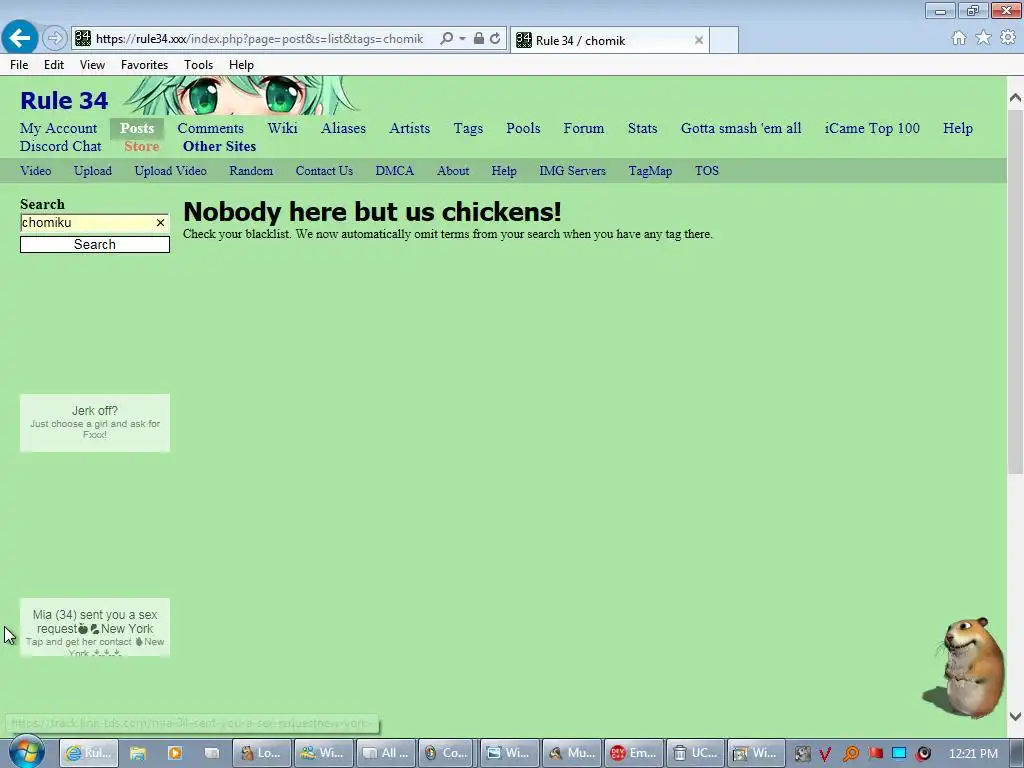This screenshot has width=1024, height=768.
Task: Go back using the browser back arrow
Action: click(x=20, y=37)
